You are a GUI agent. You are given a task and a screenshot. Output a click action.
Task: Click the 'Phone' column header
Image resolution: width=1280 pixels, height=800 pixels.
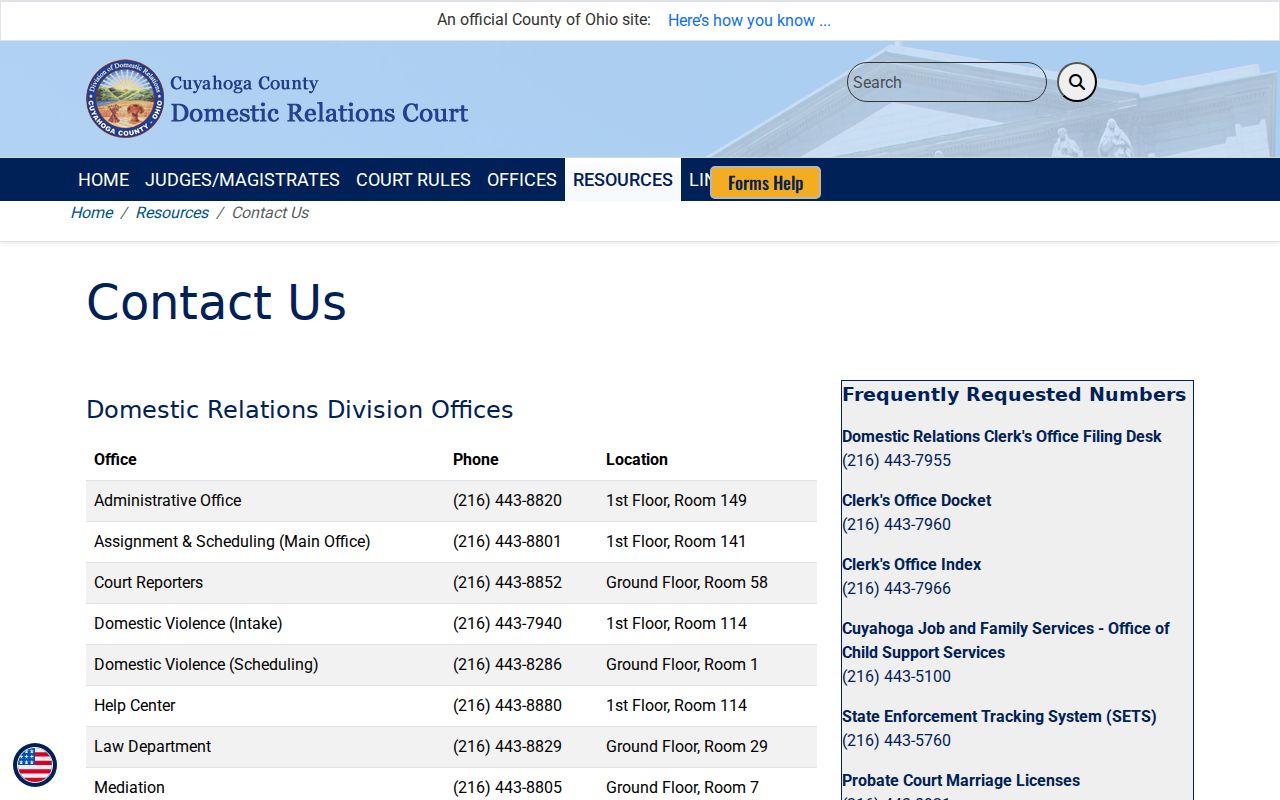476,459
